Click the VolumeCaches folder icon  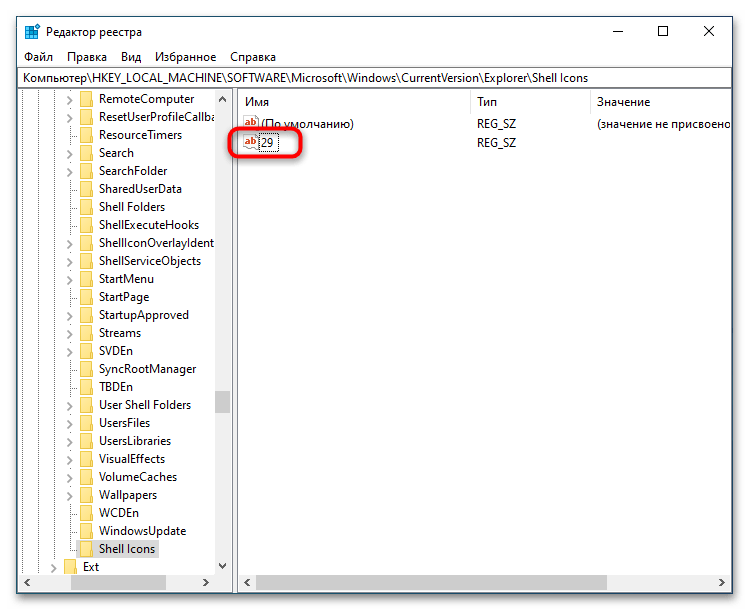[86, 477]
